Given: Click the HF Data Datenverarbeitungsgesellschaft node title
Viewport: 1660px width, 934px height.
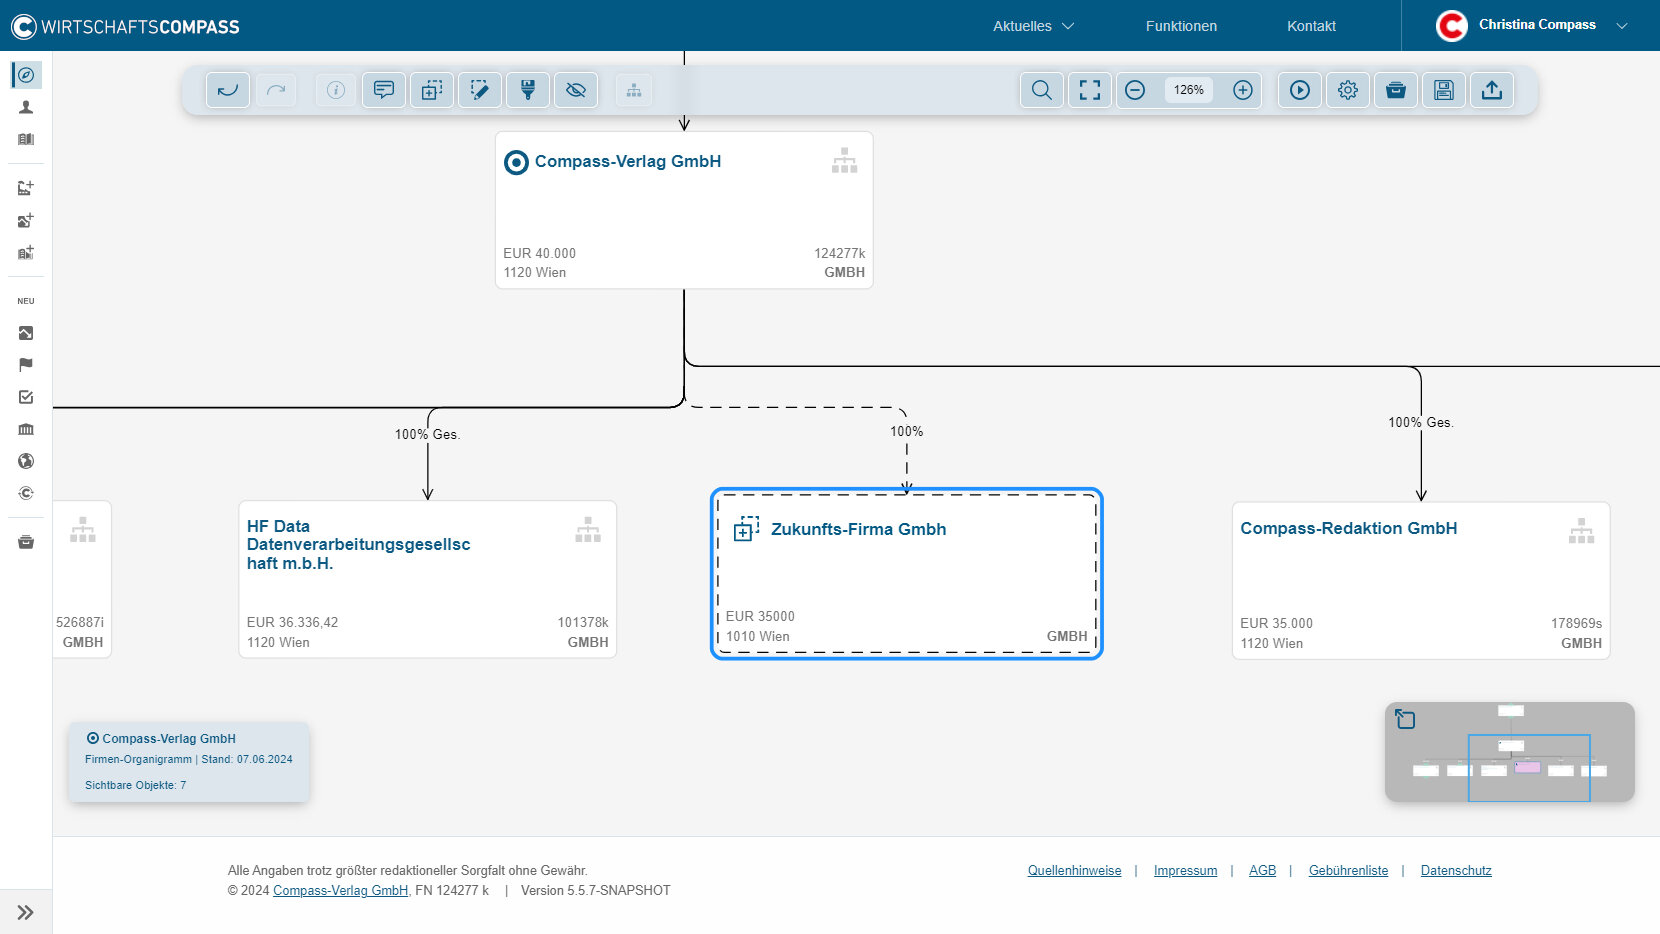Looking at the screenshot, I should click(x=358, y=544).
